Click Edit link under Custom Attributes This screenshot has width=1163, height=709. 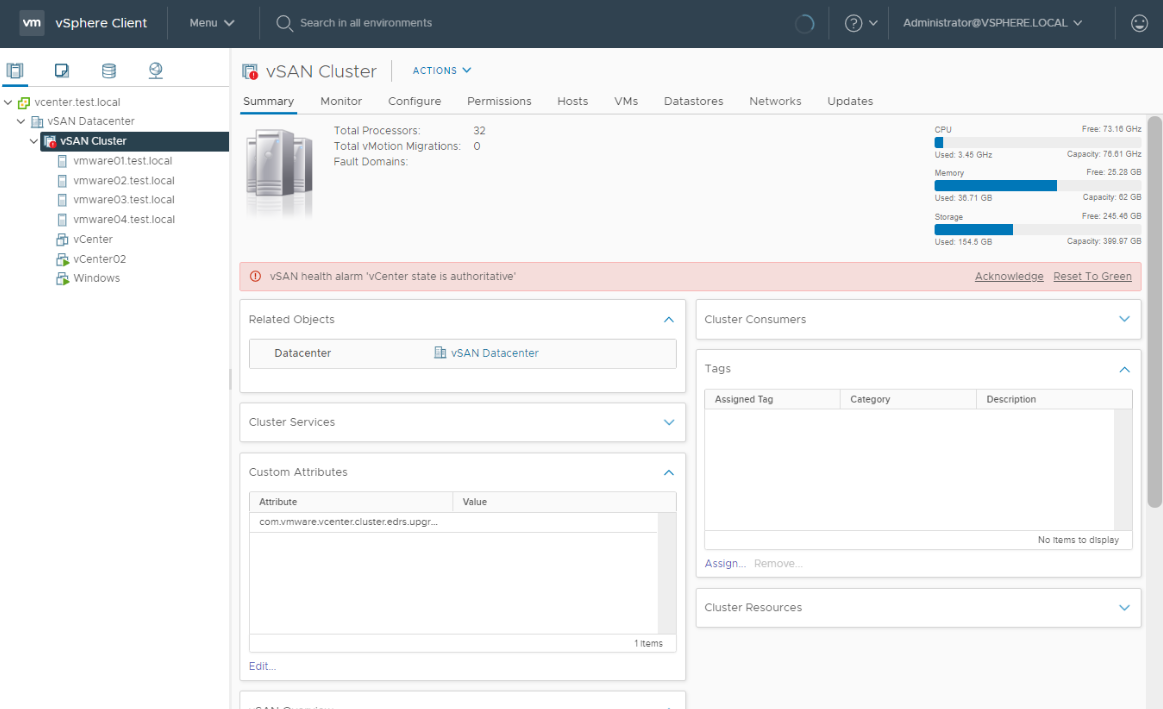262,666
